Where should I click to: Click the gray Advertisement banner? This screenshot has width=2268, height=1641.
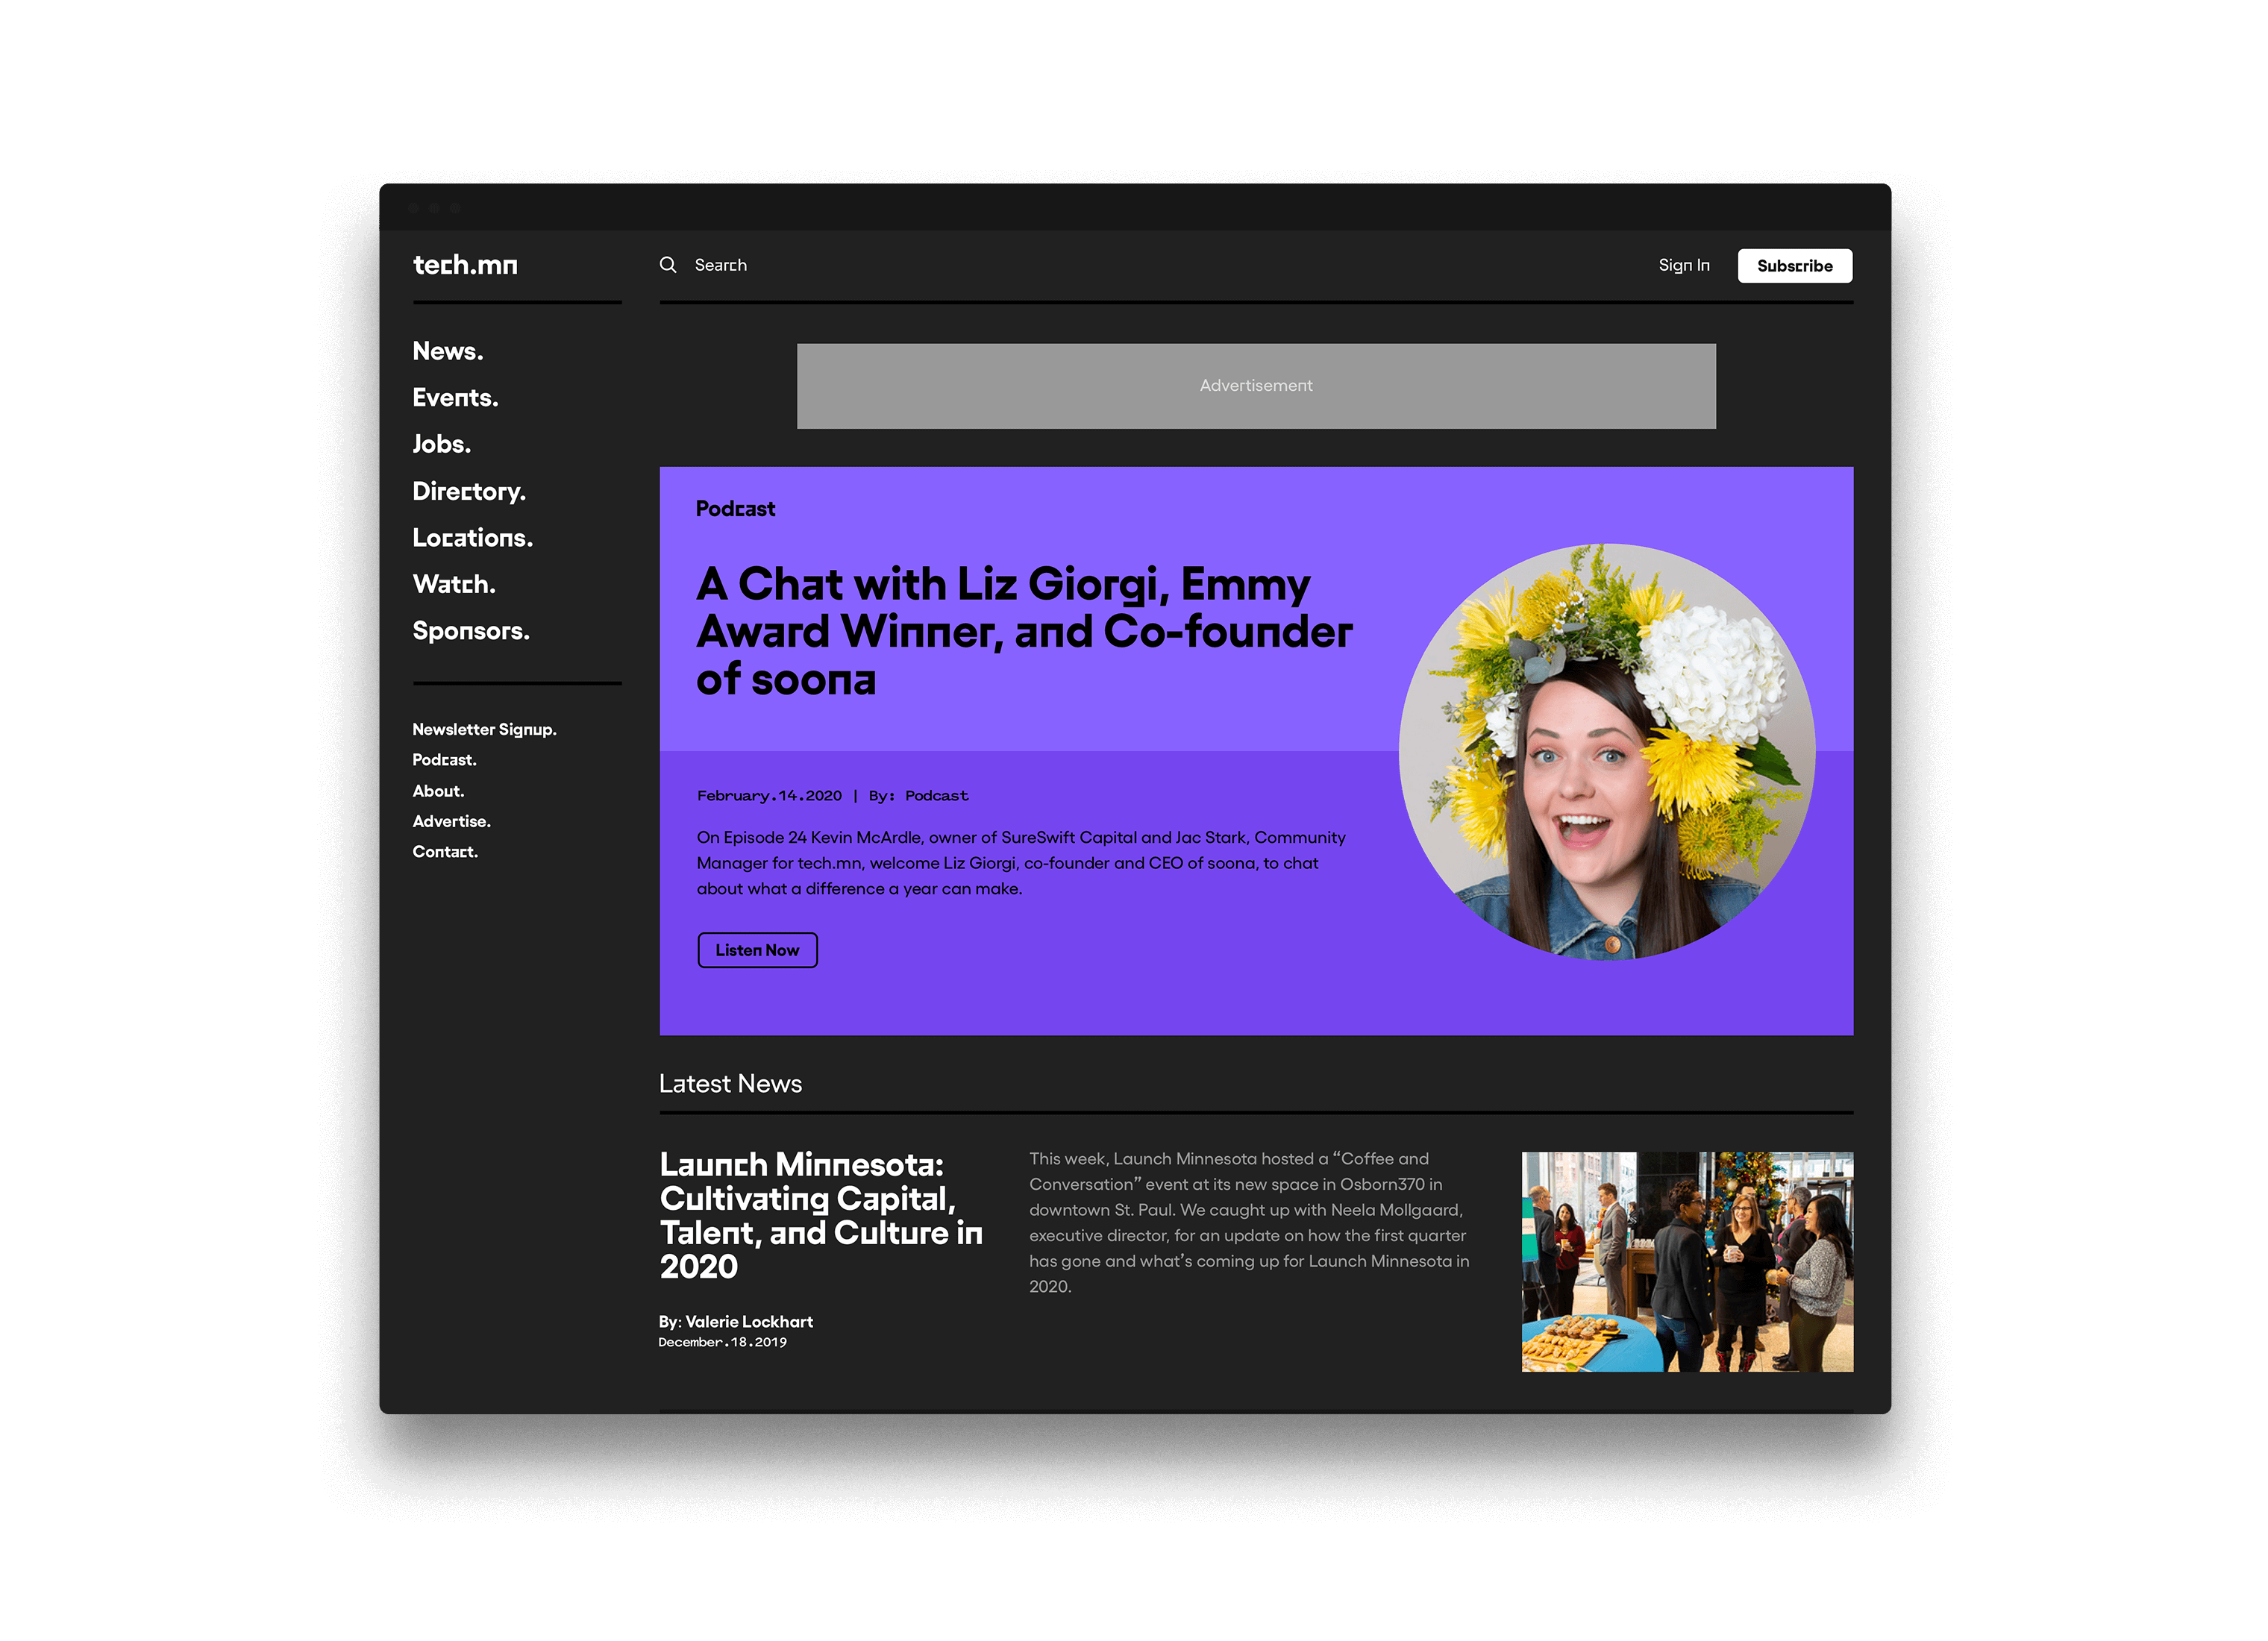(1256, 386)
